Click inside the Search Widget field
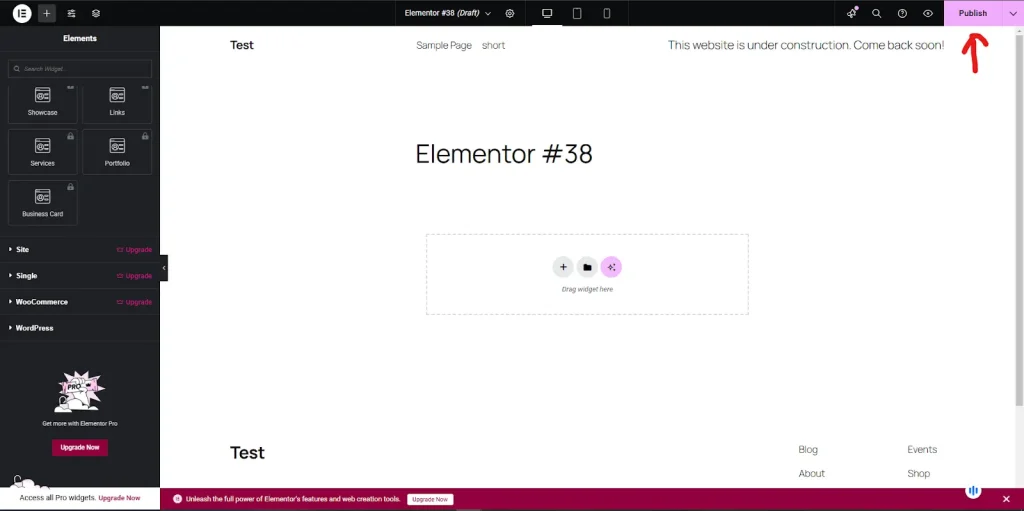This screenshot has height=511, width=1024. pos(80,69)
